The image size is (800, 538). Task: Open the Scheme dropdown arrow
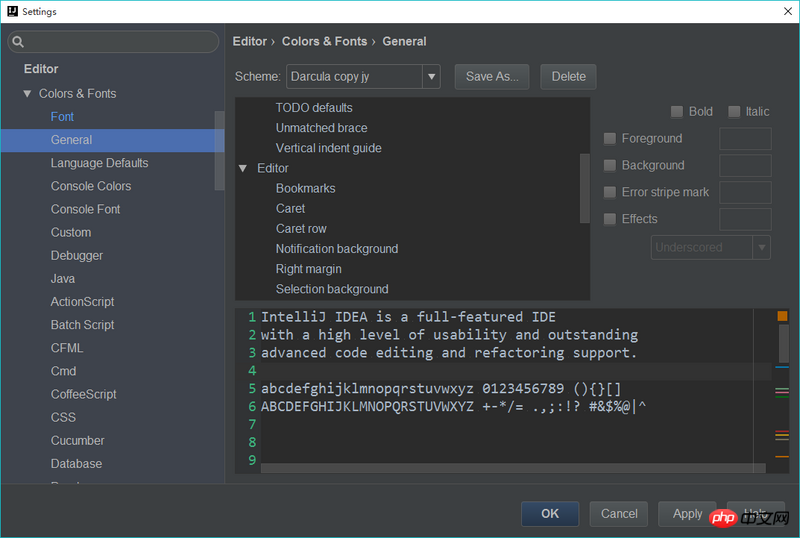click(x=432, y=77)
